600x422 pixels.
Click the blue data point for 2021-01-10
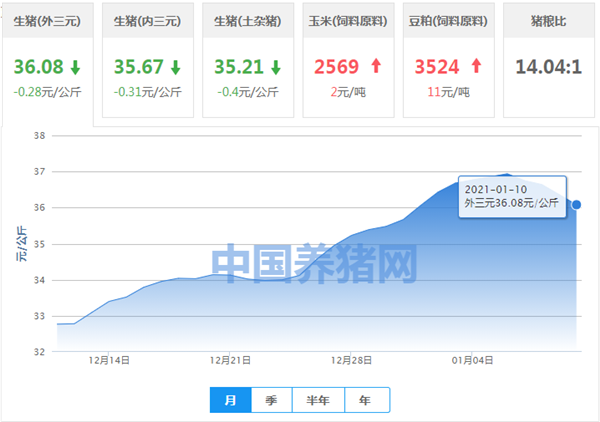(576, 205)
